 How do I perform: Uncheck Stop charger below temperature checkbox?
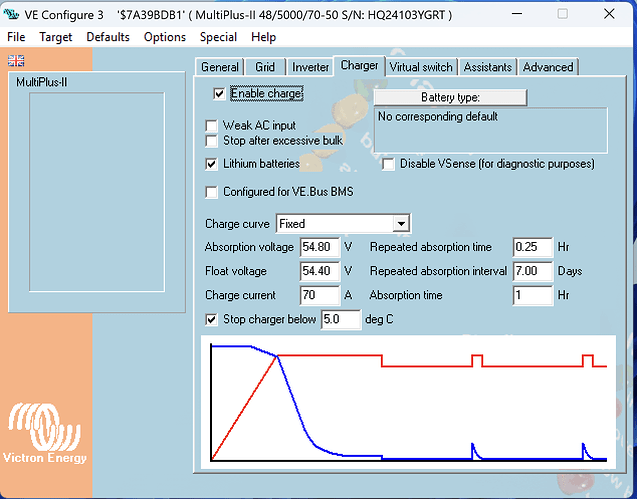pos(211,319)
